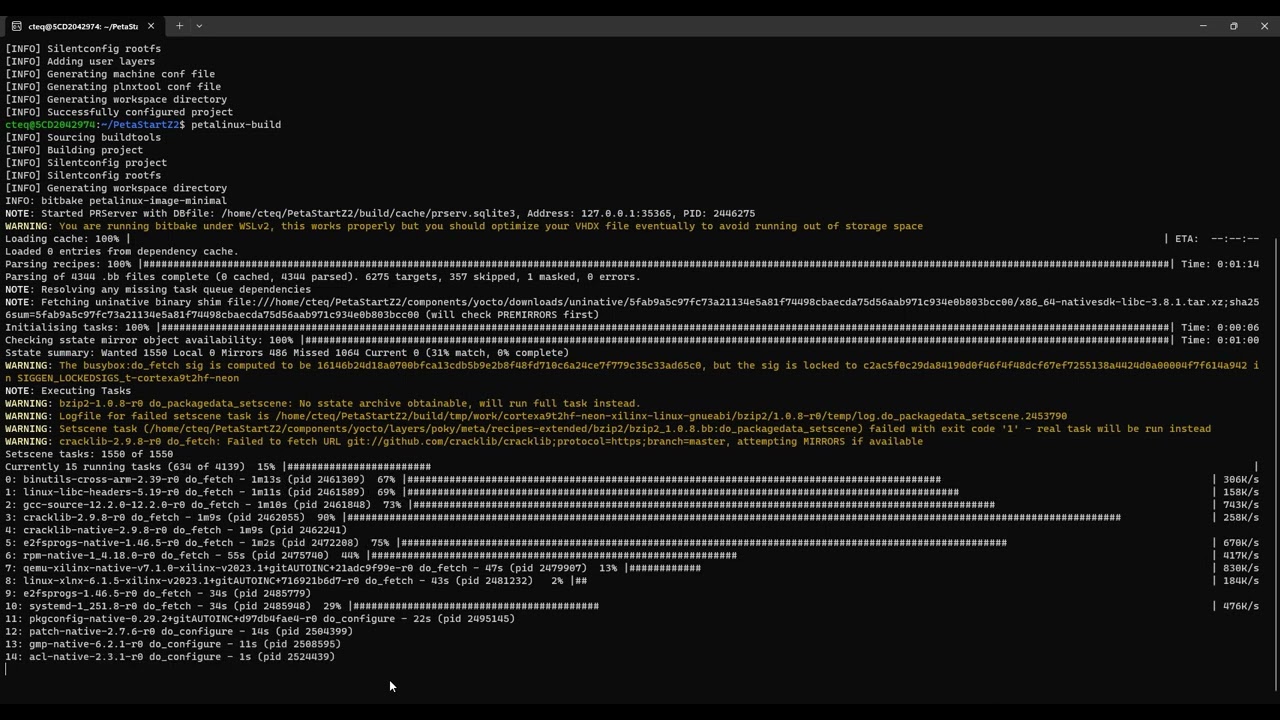Click 'INFO: bitbake petalinux-image-minimal' line

[x=116, y=201]
